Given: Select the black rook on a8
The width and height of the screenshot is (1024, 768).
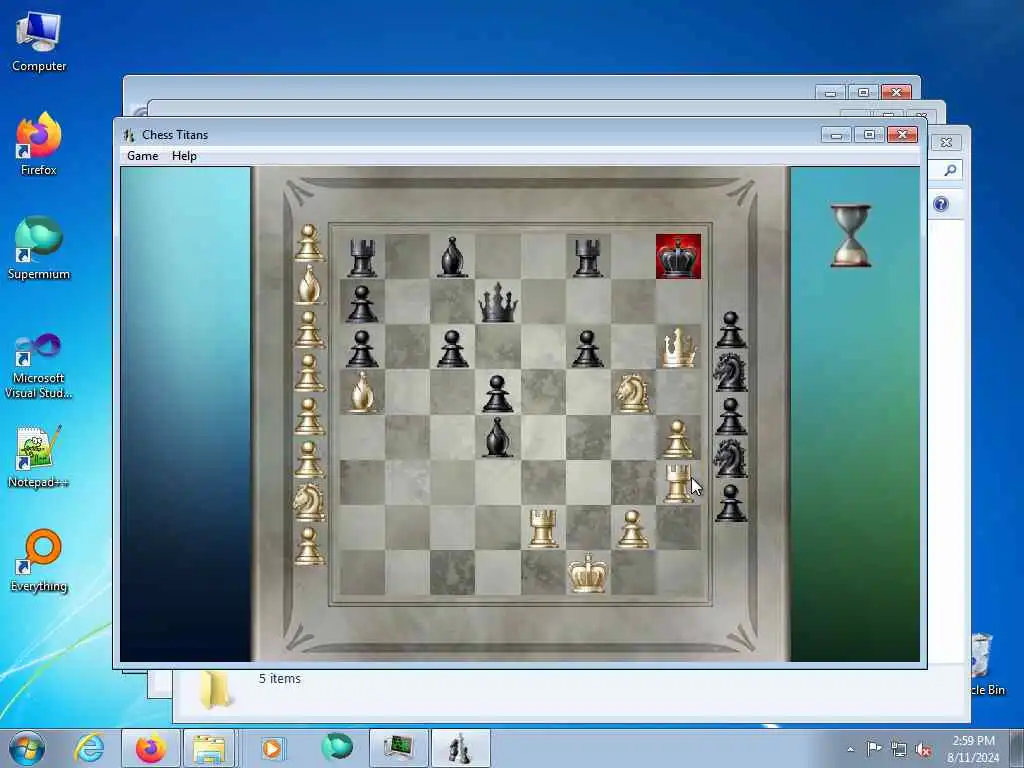Looking at the screenshot, I should [x=362, y=257].
